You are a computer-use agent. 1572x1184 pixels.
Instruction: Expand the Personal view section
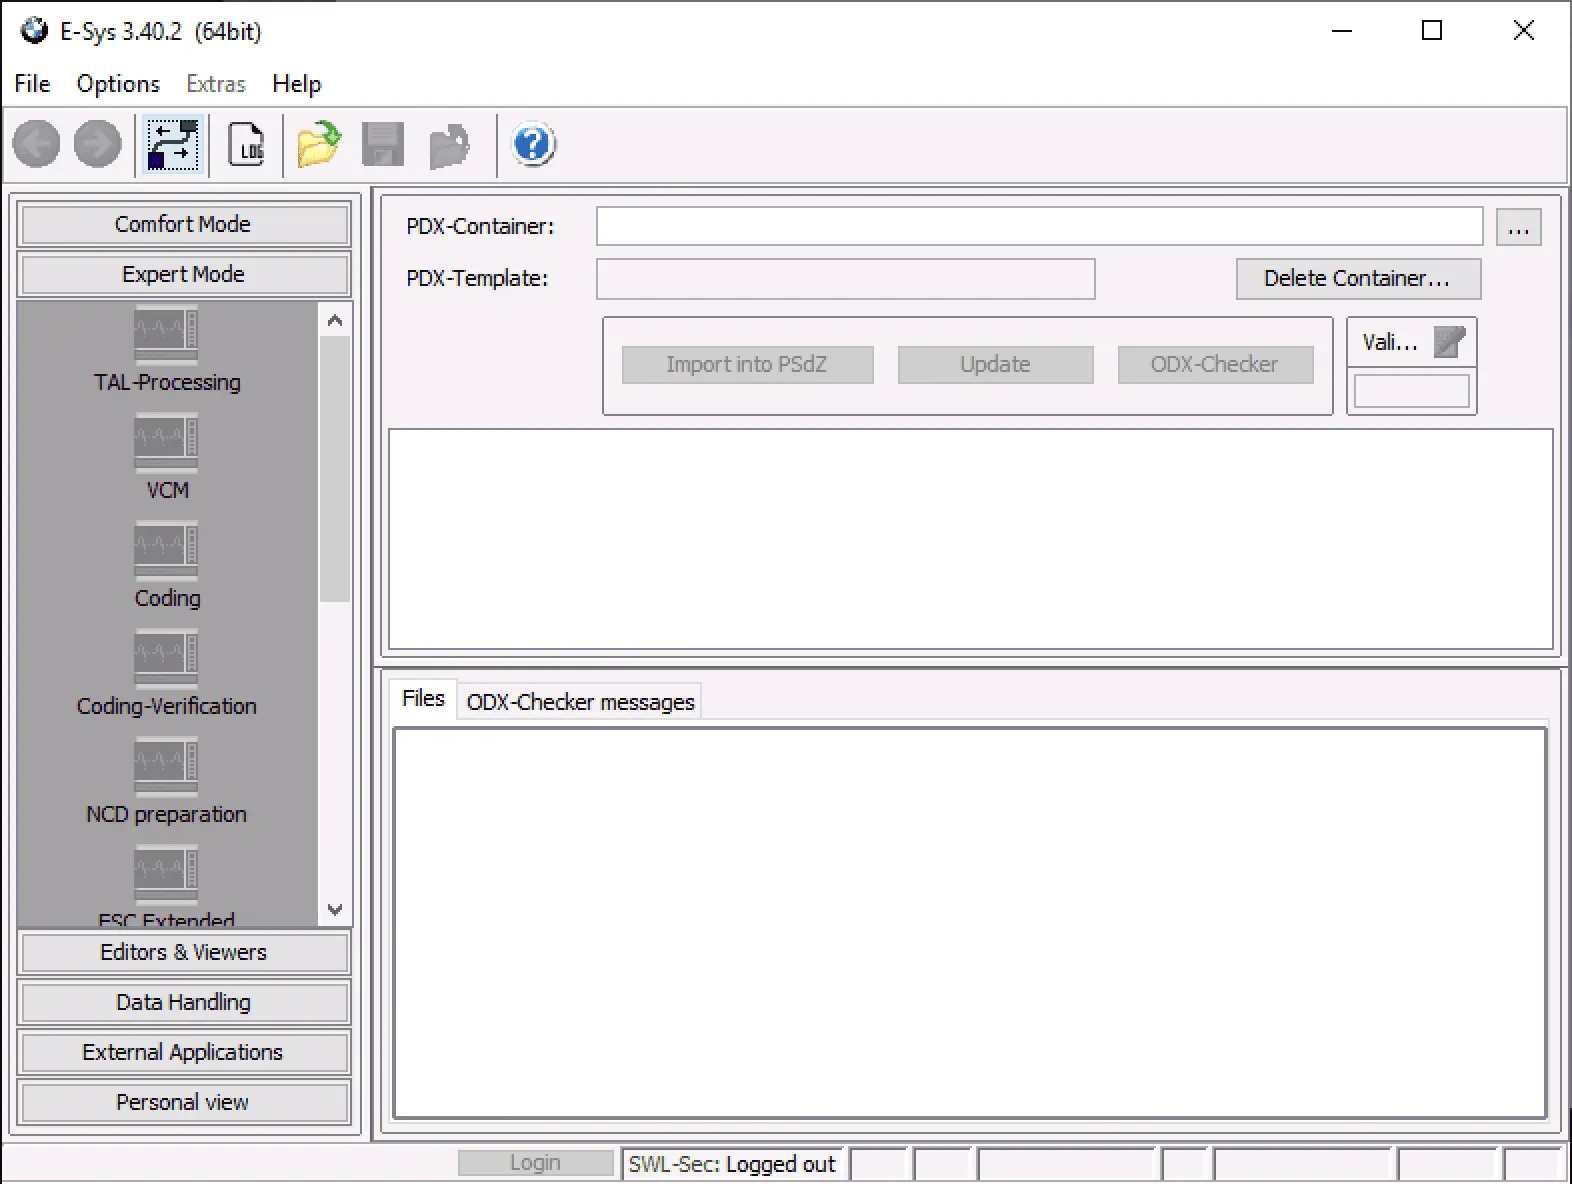(183, 1102)
